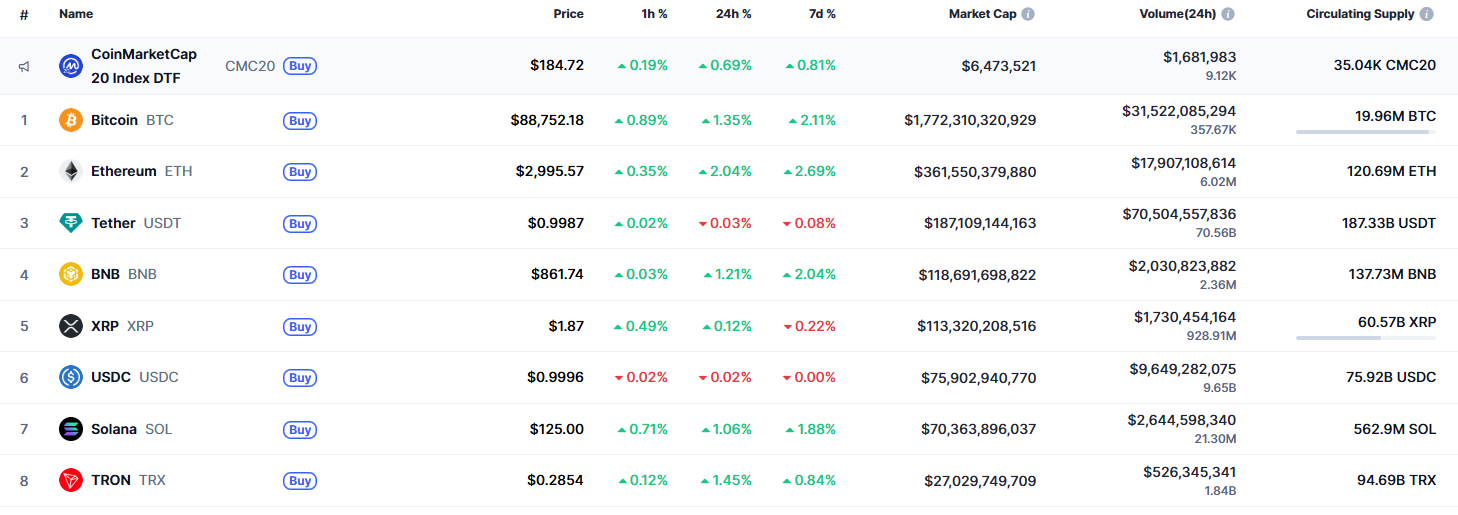Click the BNB yellow logo icon

71,274
